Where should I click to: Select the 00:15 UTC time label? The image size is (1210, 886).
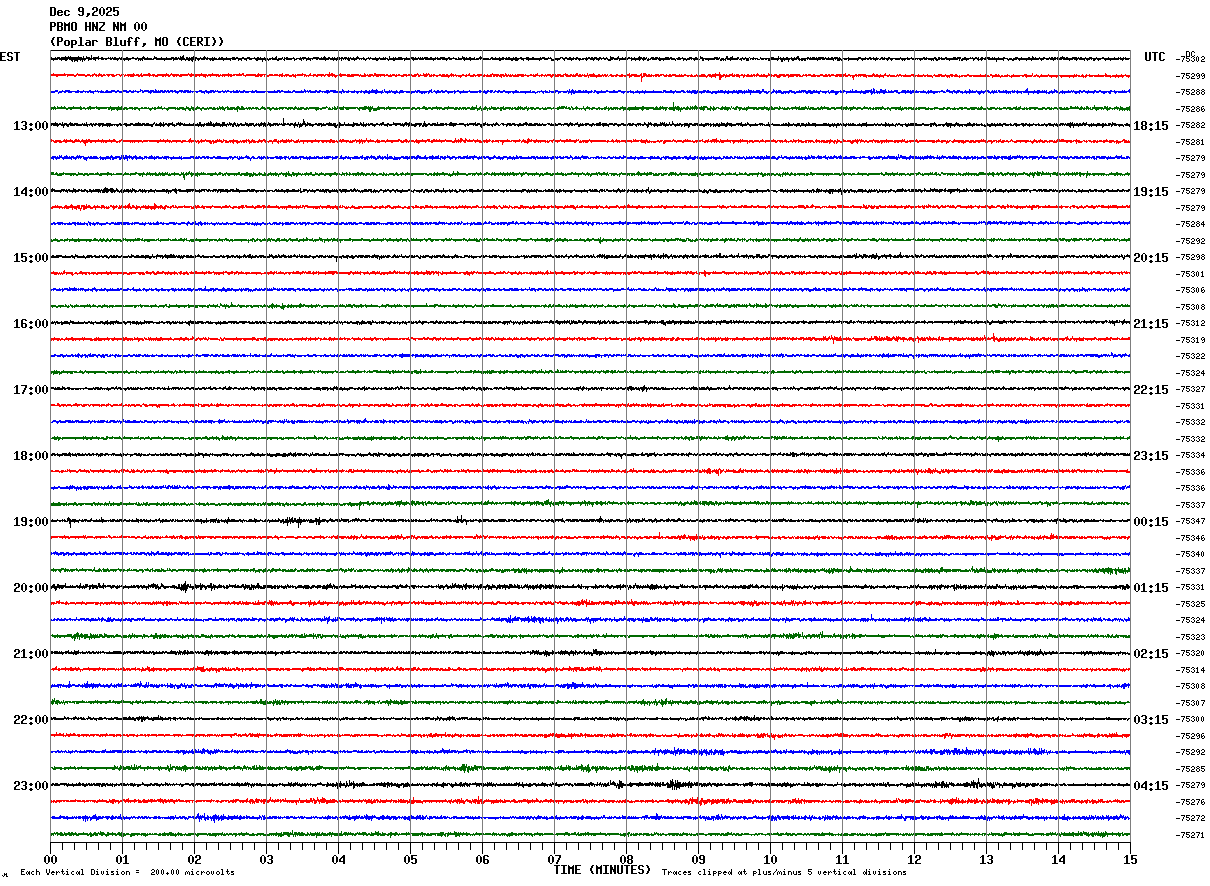1150,522
